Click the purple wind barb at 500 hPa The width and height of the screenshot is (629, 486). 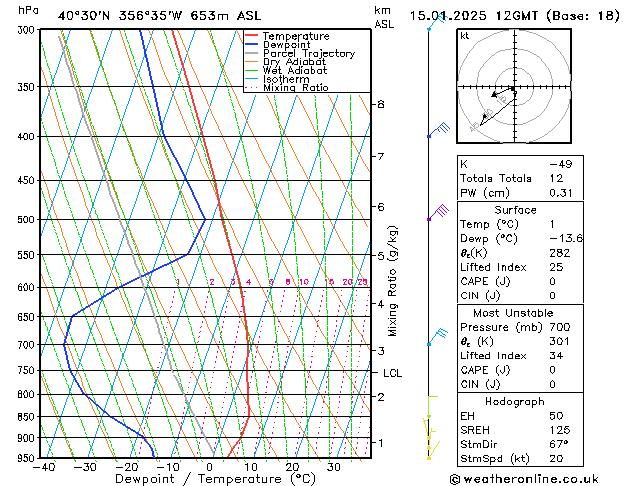(x=438, y=212)
